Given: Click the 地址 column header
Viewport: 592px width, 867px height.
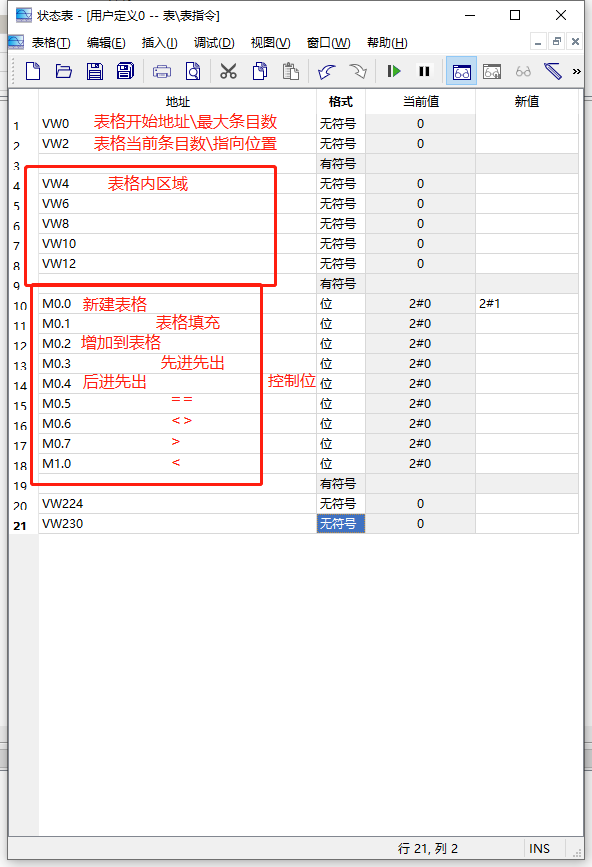Looking at the screenshot, I should (177, 102).
